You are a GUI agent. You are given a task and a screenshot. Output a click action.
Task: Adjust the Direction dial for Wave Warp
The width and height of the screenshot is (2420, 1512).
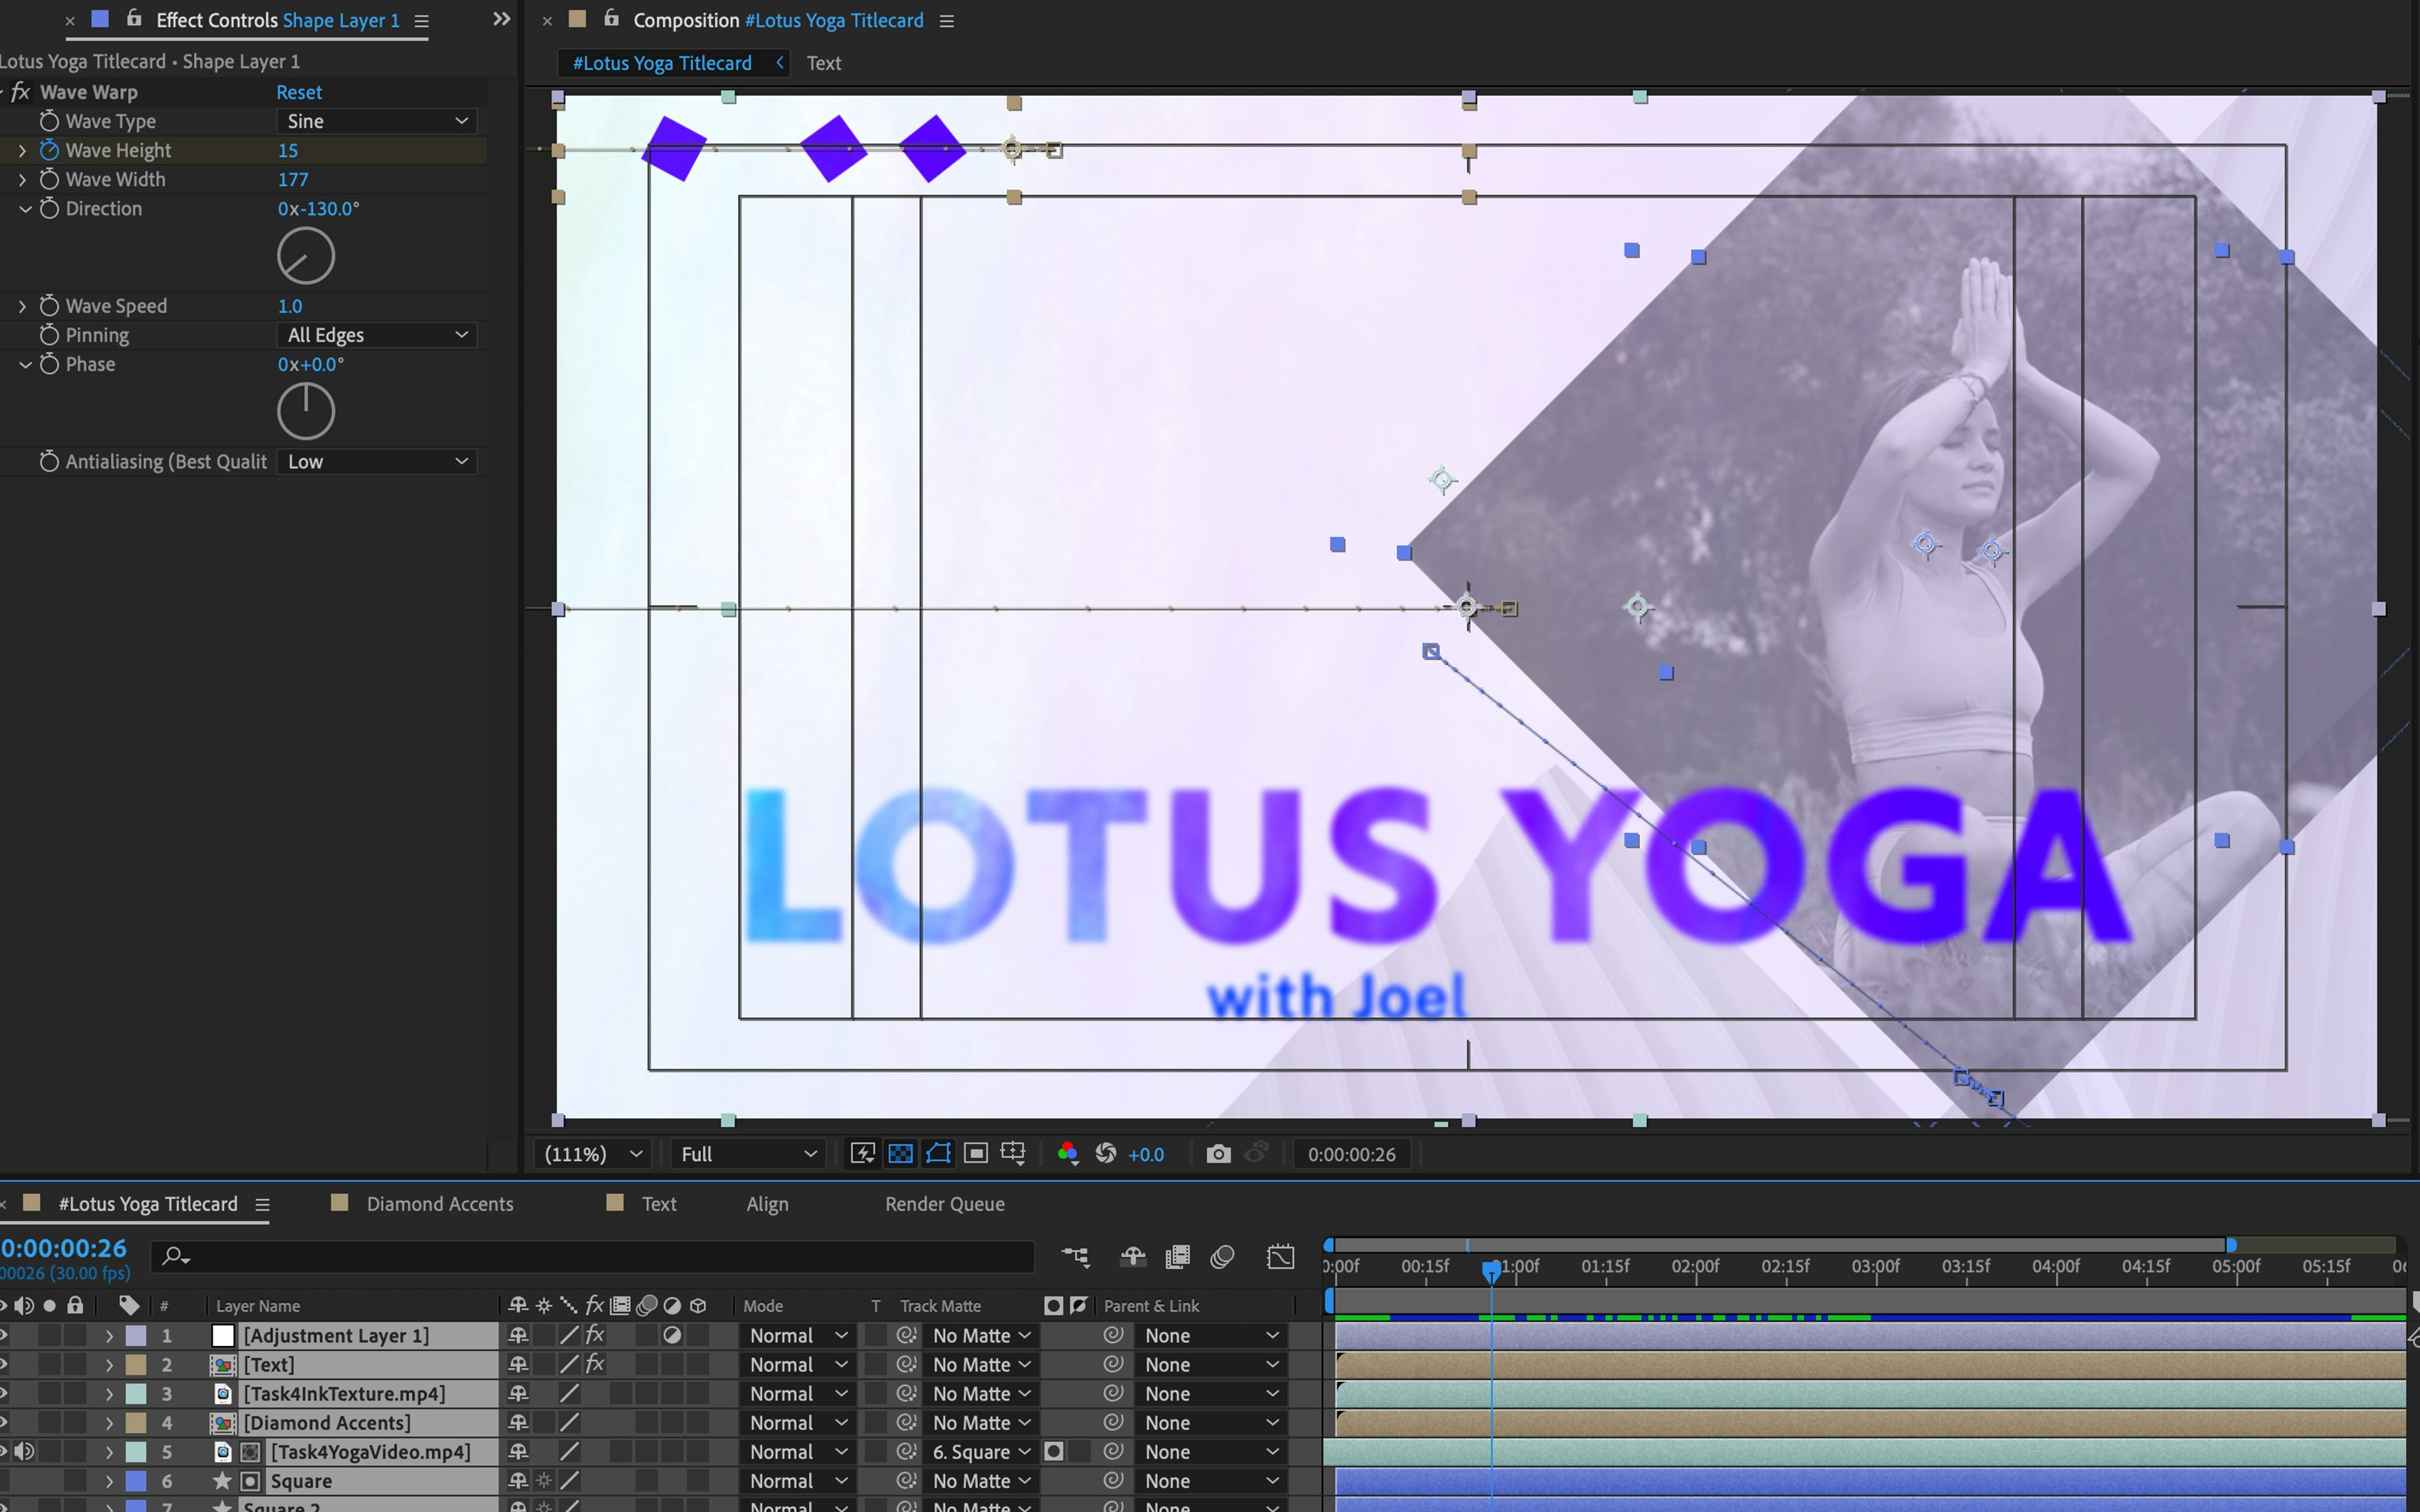pyautogui.click(x=305, y=255)
